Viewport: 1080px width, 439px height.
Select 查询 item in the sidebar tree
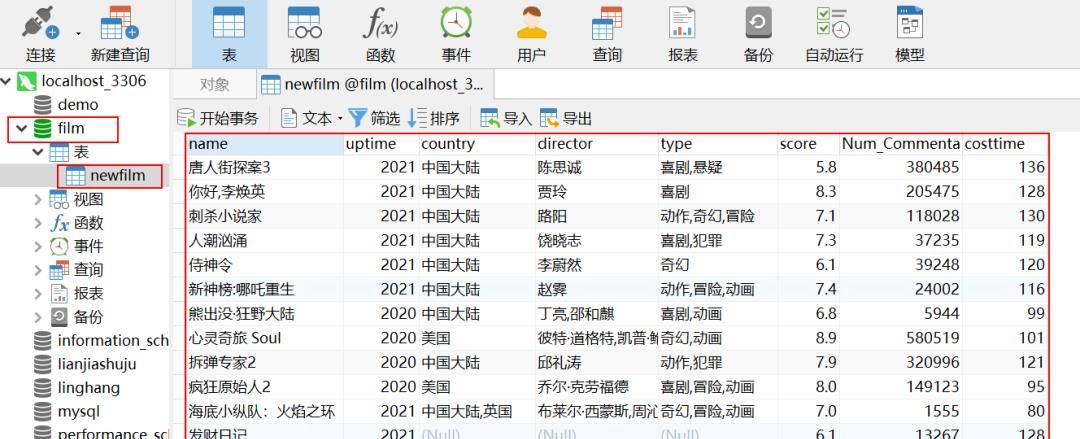88,269
